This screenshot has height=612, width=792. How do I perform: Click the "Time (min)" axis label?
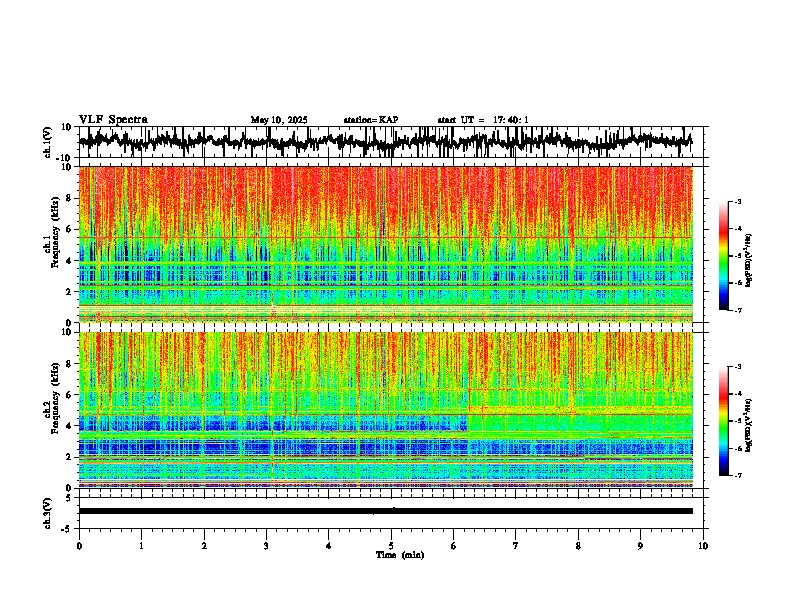400,555
